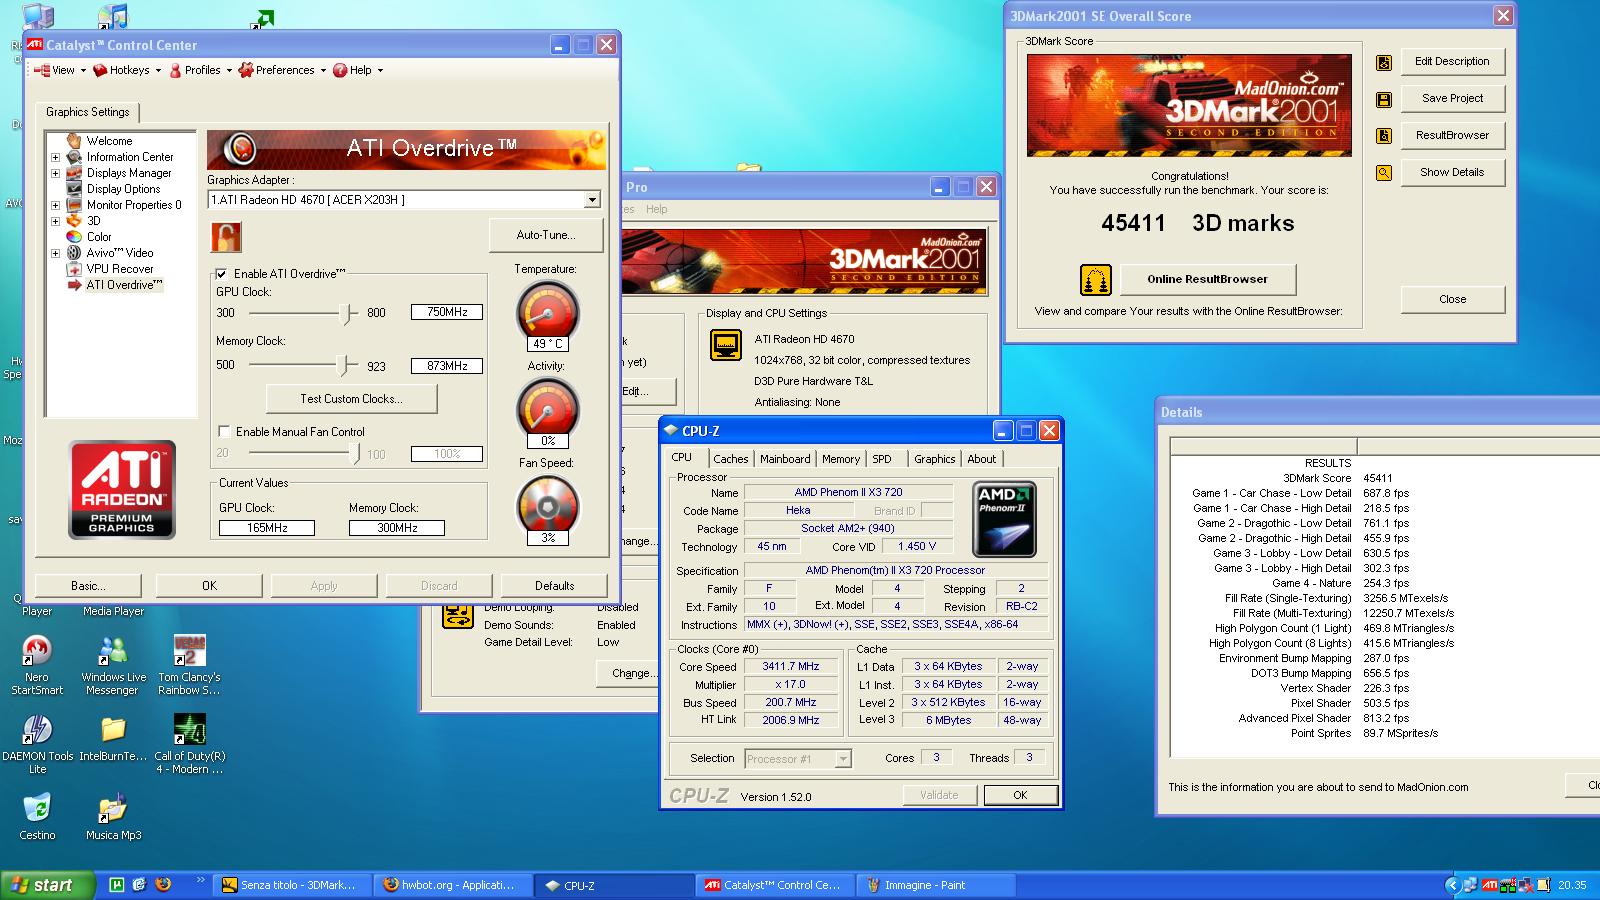The height and width of the screenshot is (900, 1600).
Task: Open the Processor Selection dropdown in CPU-Z
Action: pyautogui.click(x=842, y=759)
